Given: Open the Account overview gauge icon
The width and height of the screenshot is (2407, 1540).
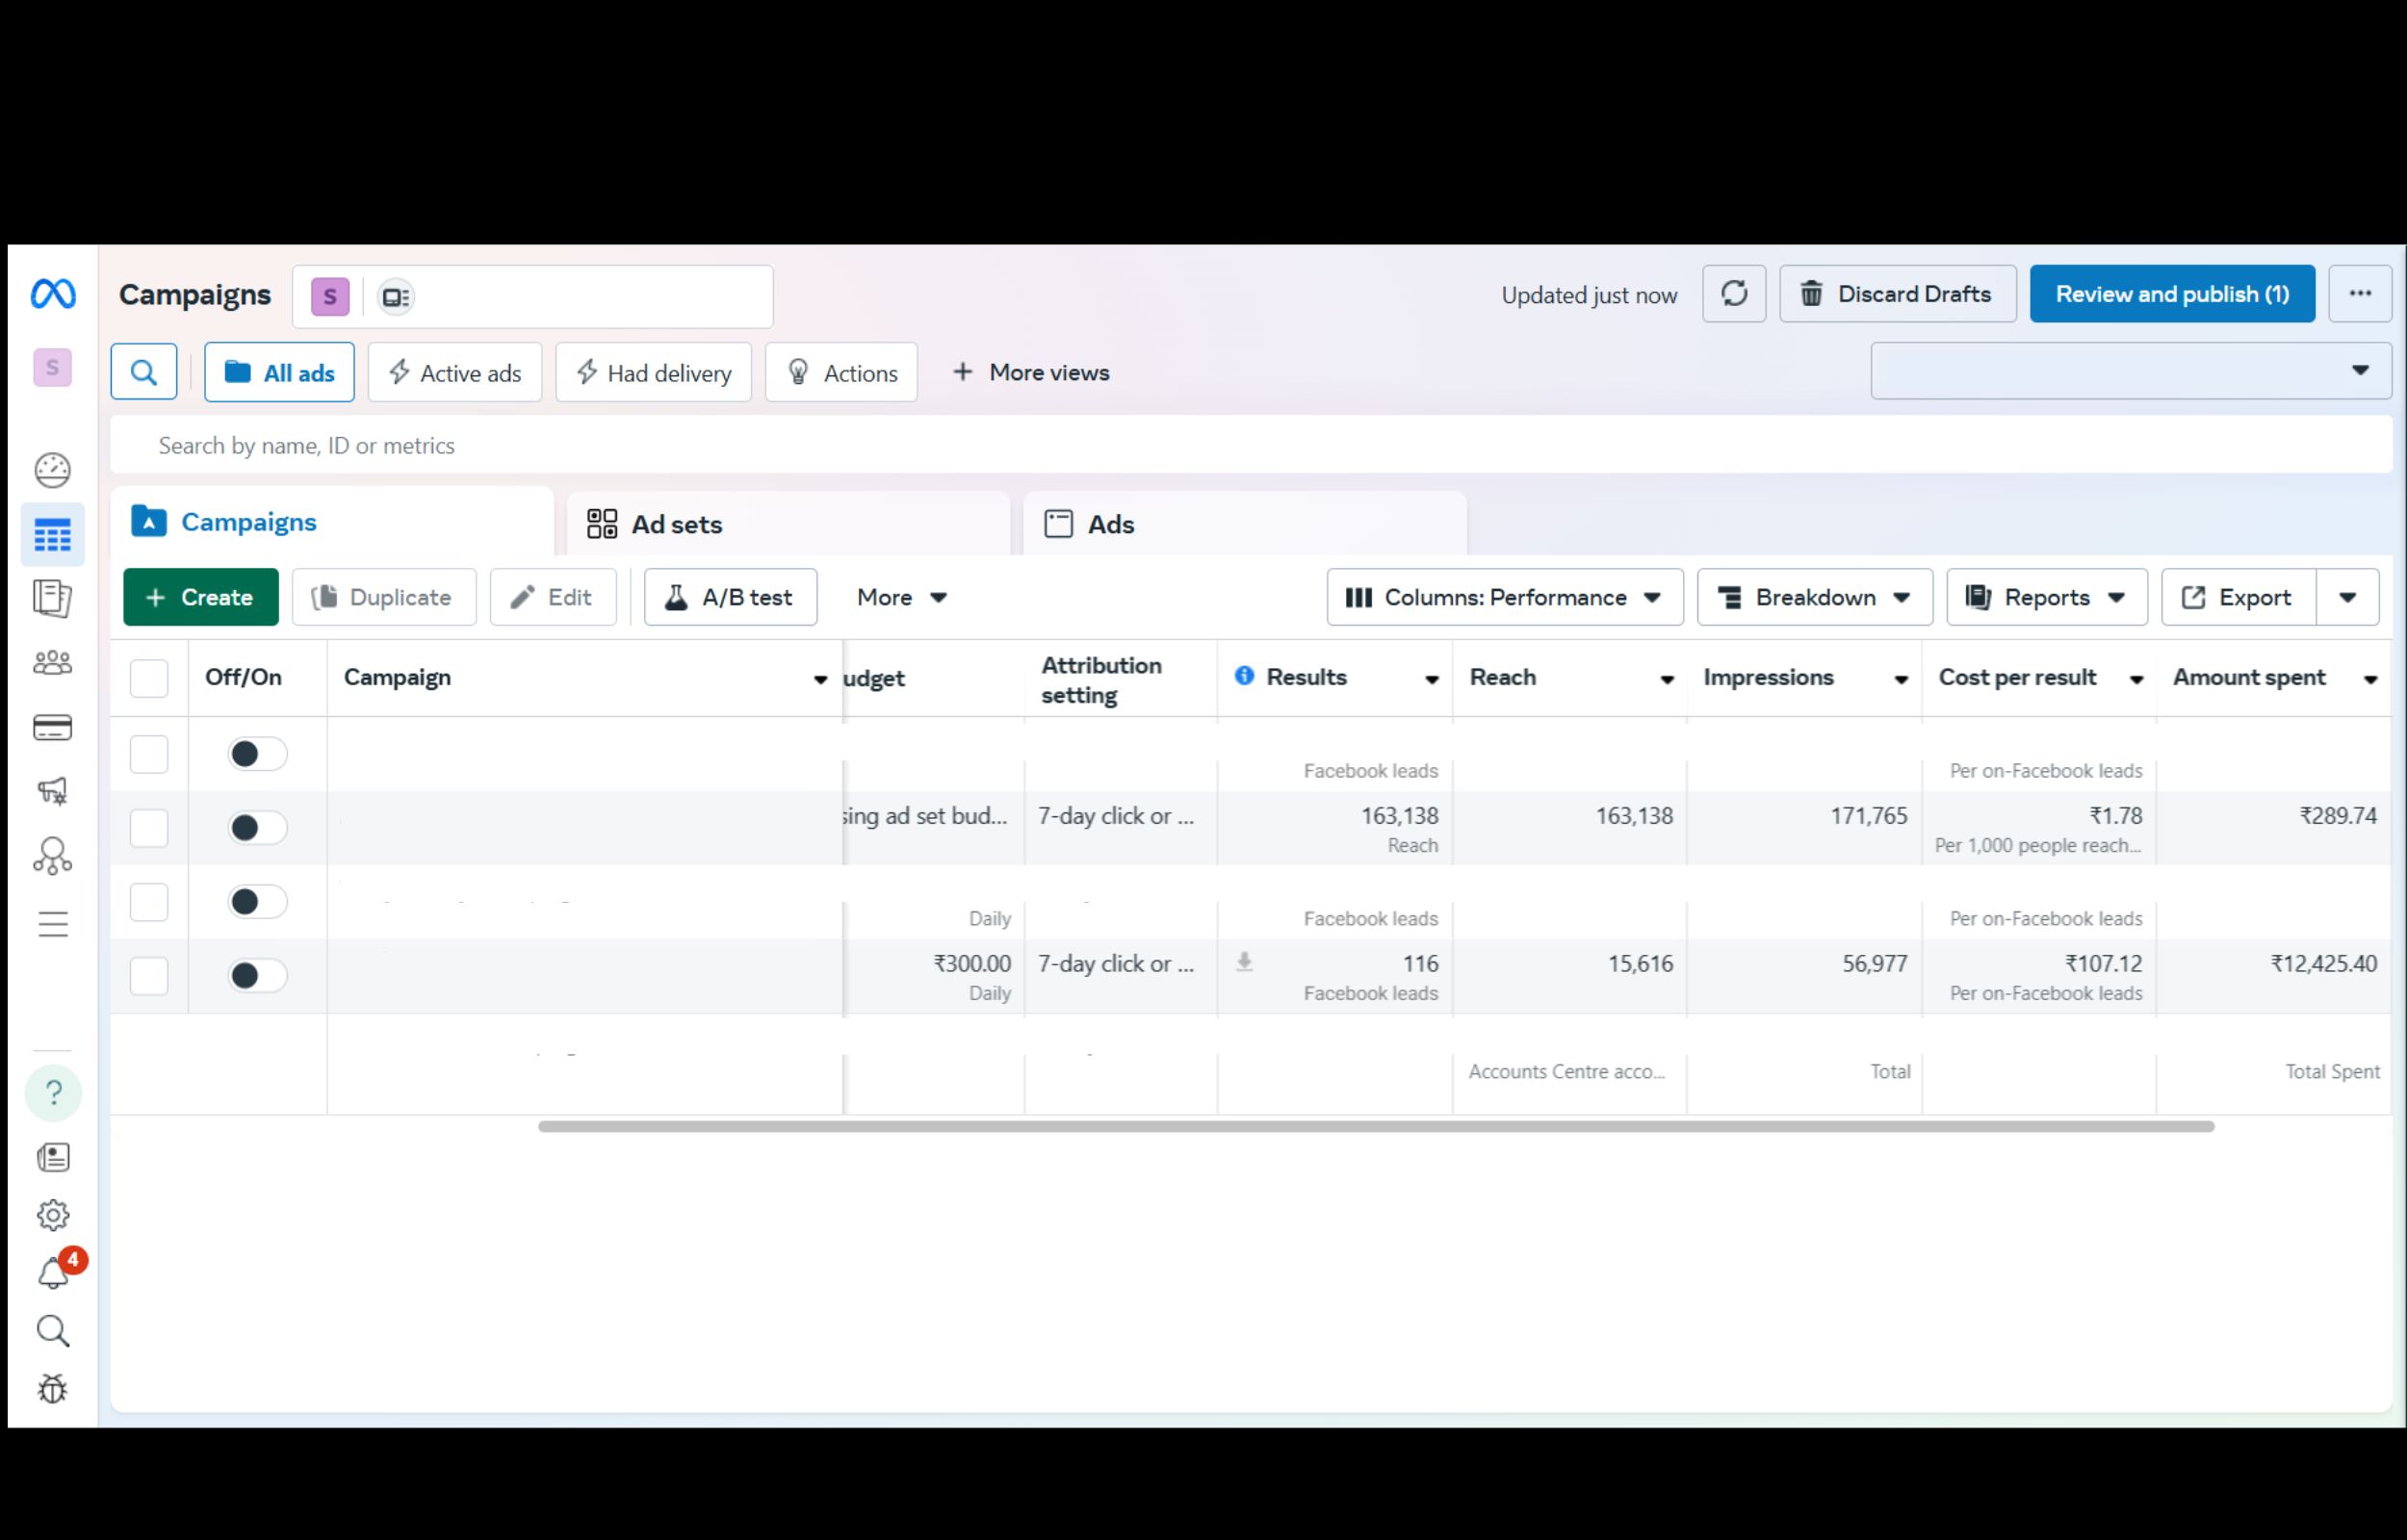Looking at the screenshot, I should pos(53,470).
